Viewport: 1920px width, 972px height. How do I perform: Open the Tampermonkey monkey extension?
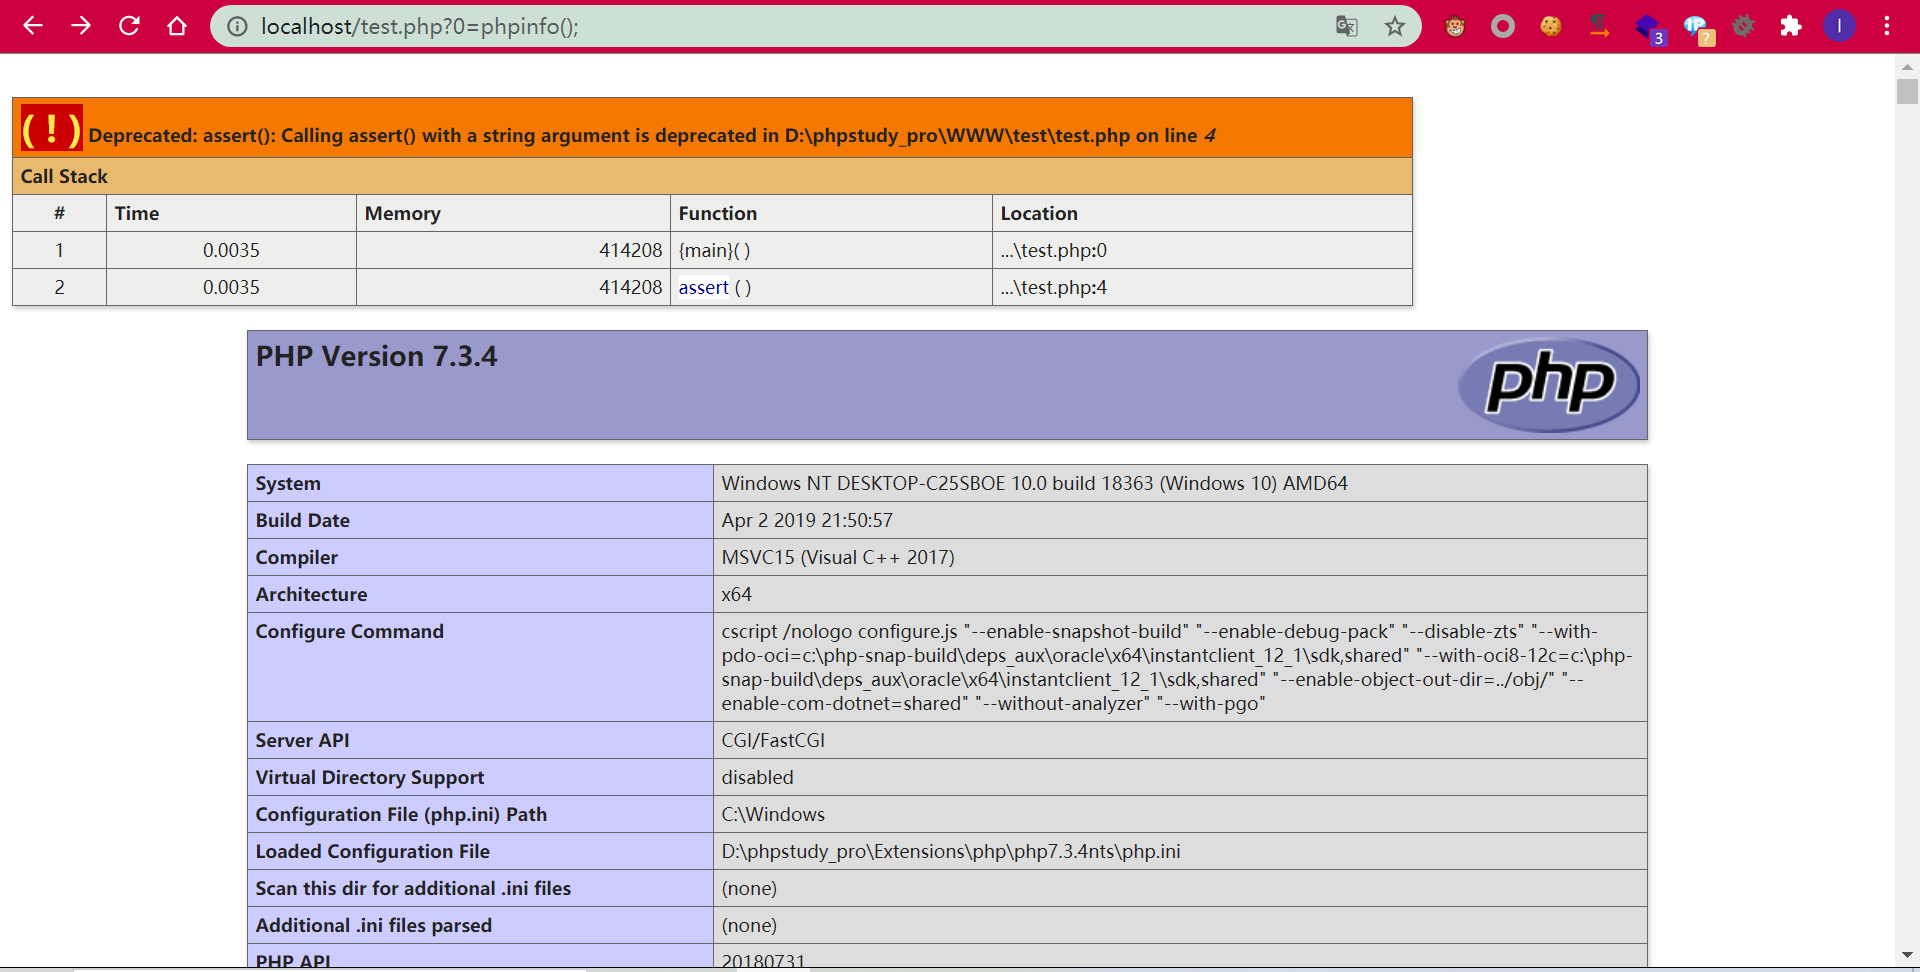coord(1455,27)
